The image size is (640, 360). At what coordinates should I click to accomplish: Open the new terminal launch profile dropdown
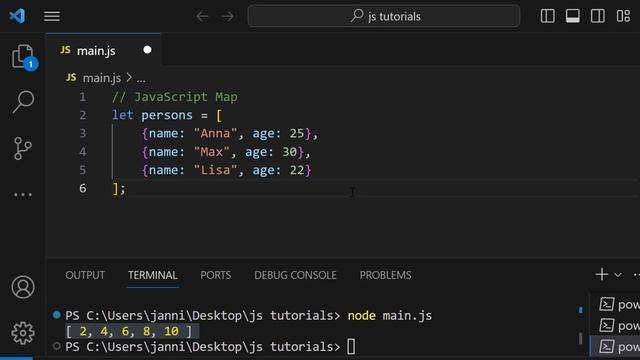pyautogui.click(x=618, y=275)
